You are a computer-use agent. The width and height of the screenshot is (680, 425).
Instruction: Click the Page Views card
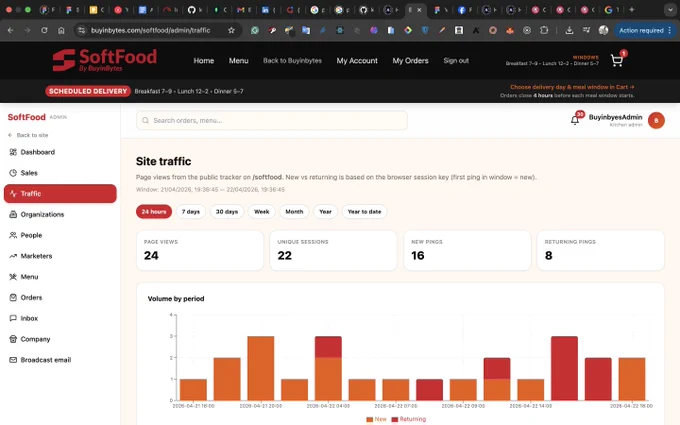200,251
